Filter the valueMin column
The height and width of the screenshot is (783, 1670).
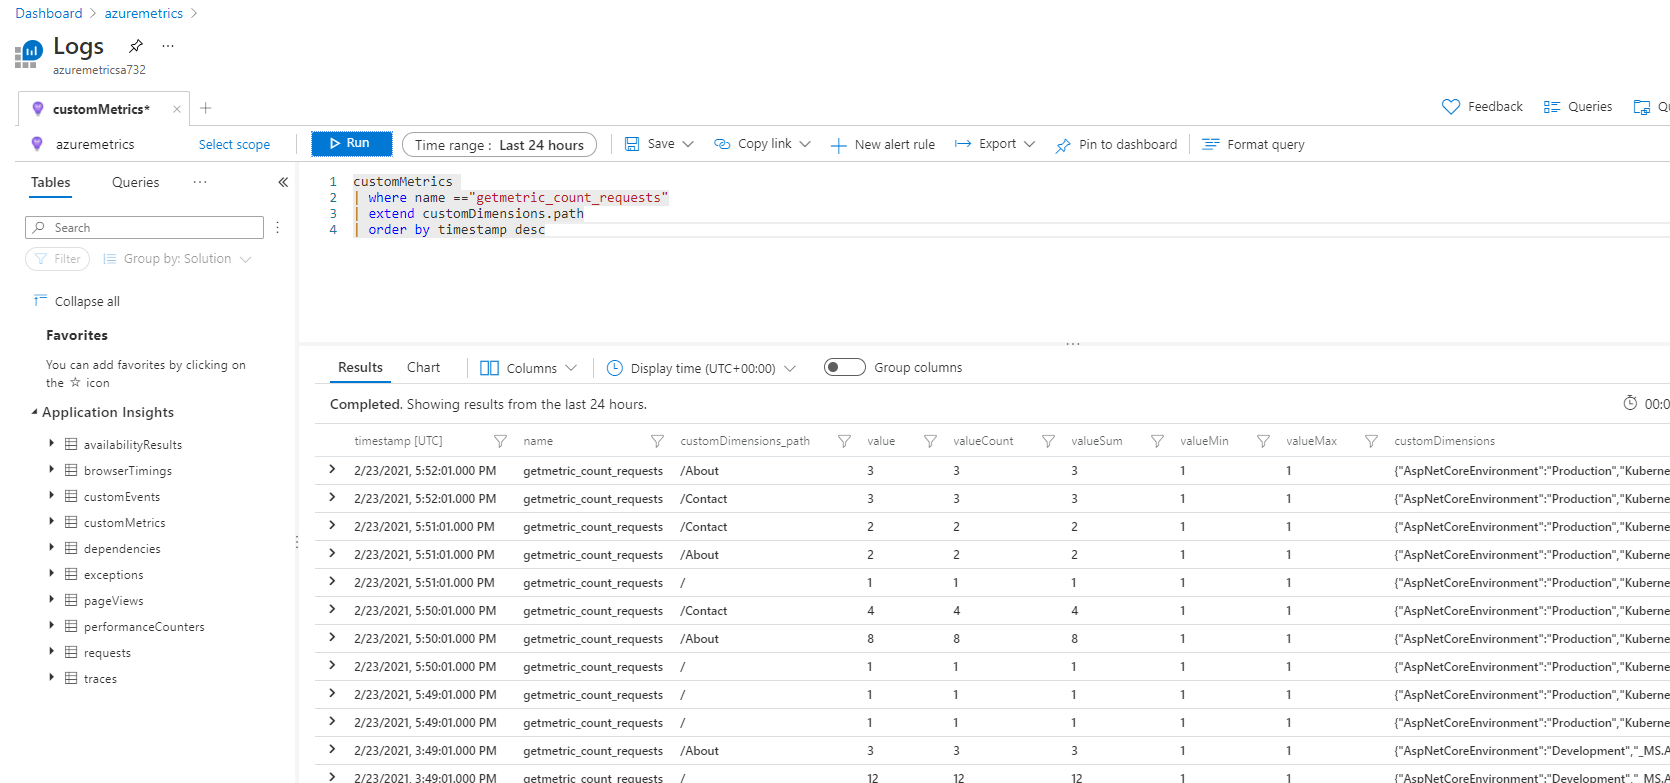point(1263,441)
